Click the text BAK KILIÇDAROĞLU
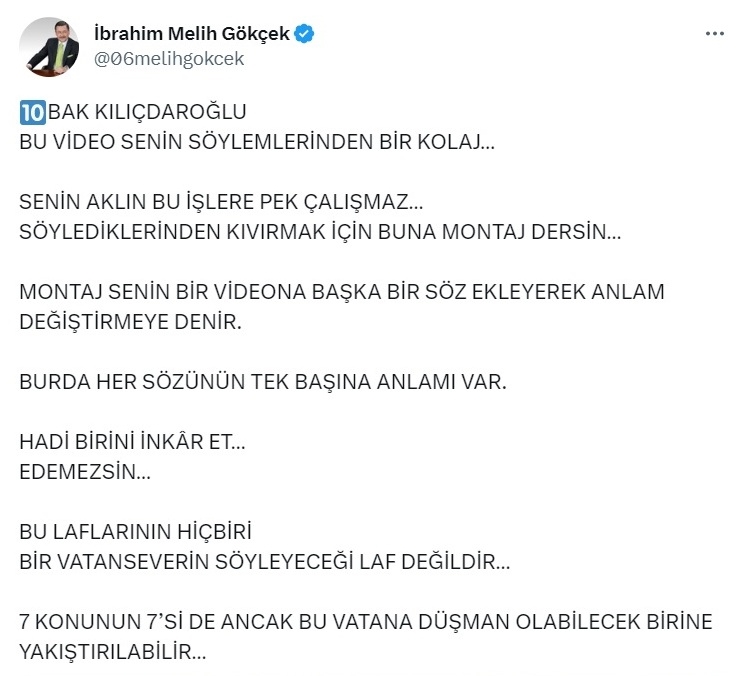 [147, 112]
